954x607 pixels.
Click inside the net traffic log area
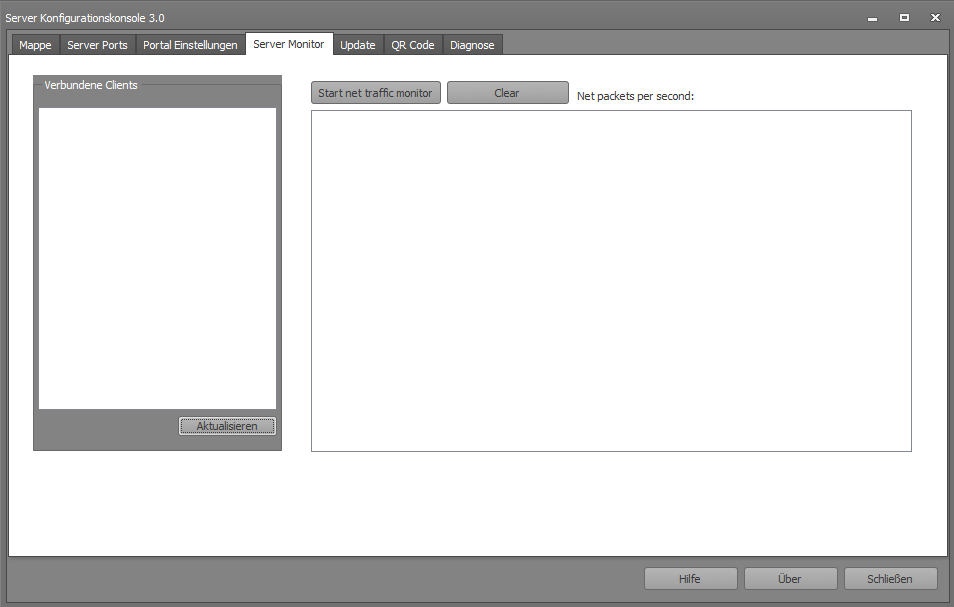tap(611, 281)
